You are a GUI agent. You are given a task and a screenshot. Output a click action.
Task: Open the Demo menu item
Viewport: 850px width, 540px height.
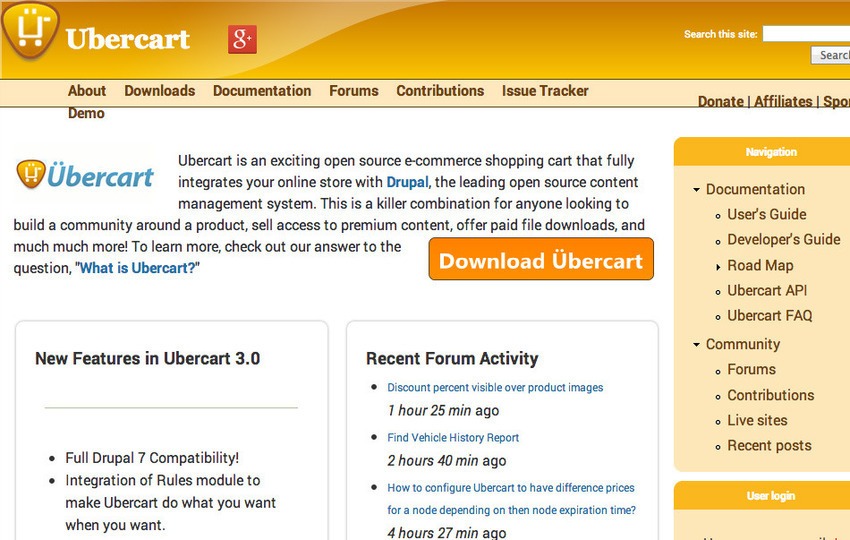(x=86, y=113)
